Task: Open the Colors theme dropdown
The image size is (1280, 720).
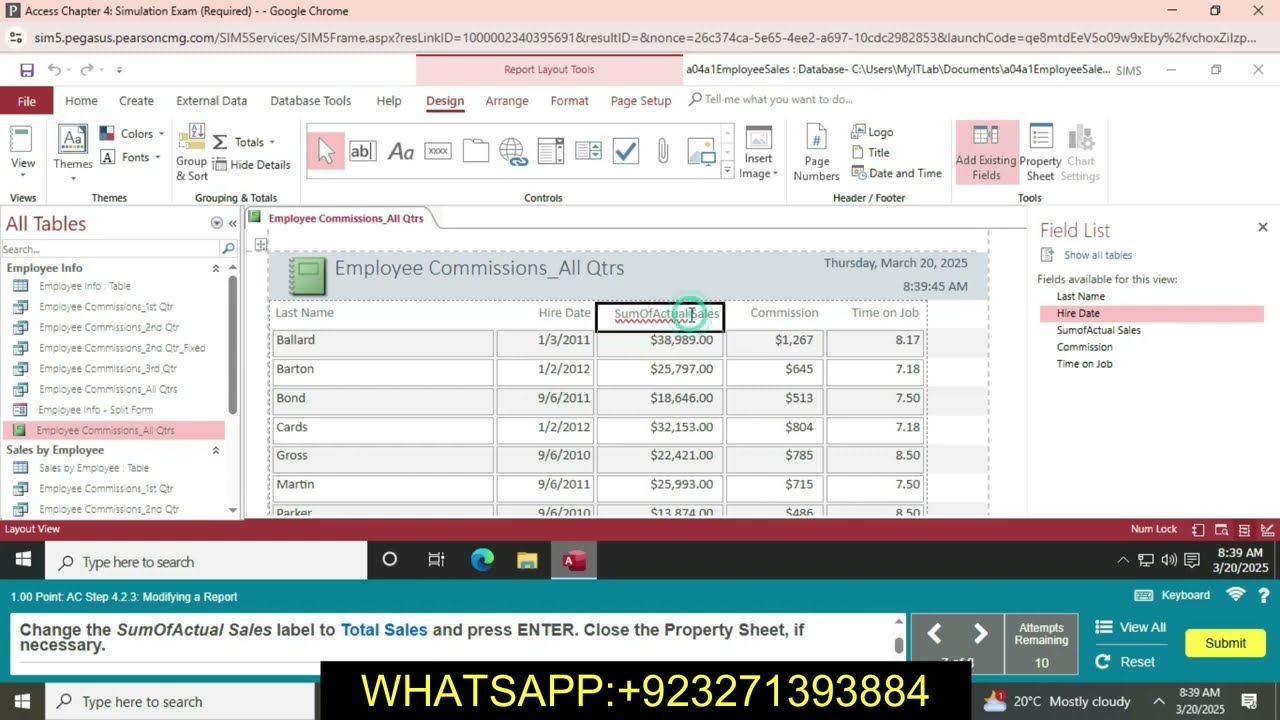Action: 133,134
